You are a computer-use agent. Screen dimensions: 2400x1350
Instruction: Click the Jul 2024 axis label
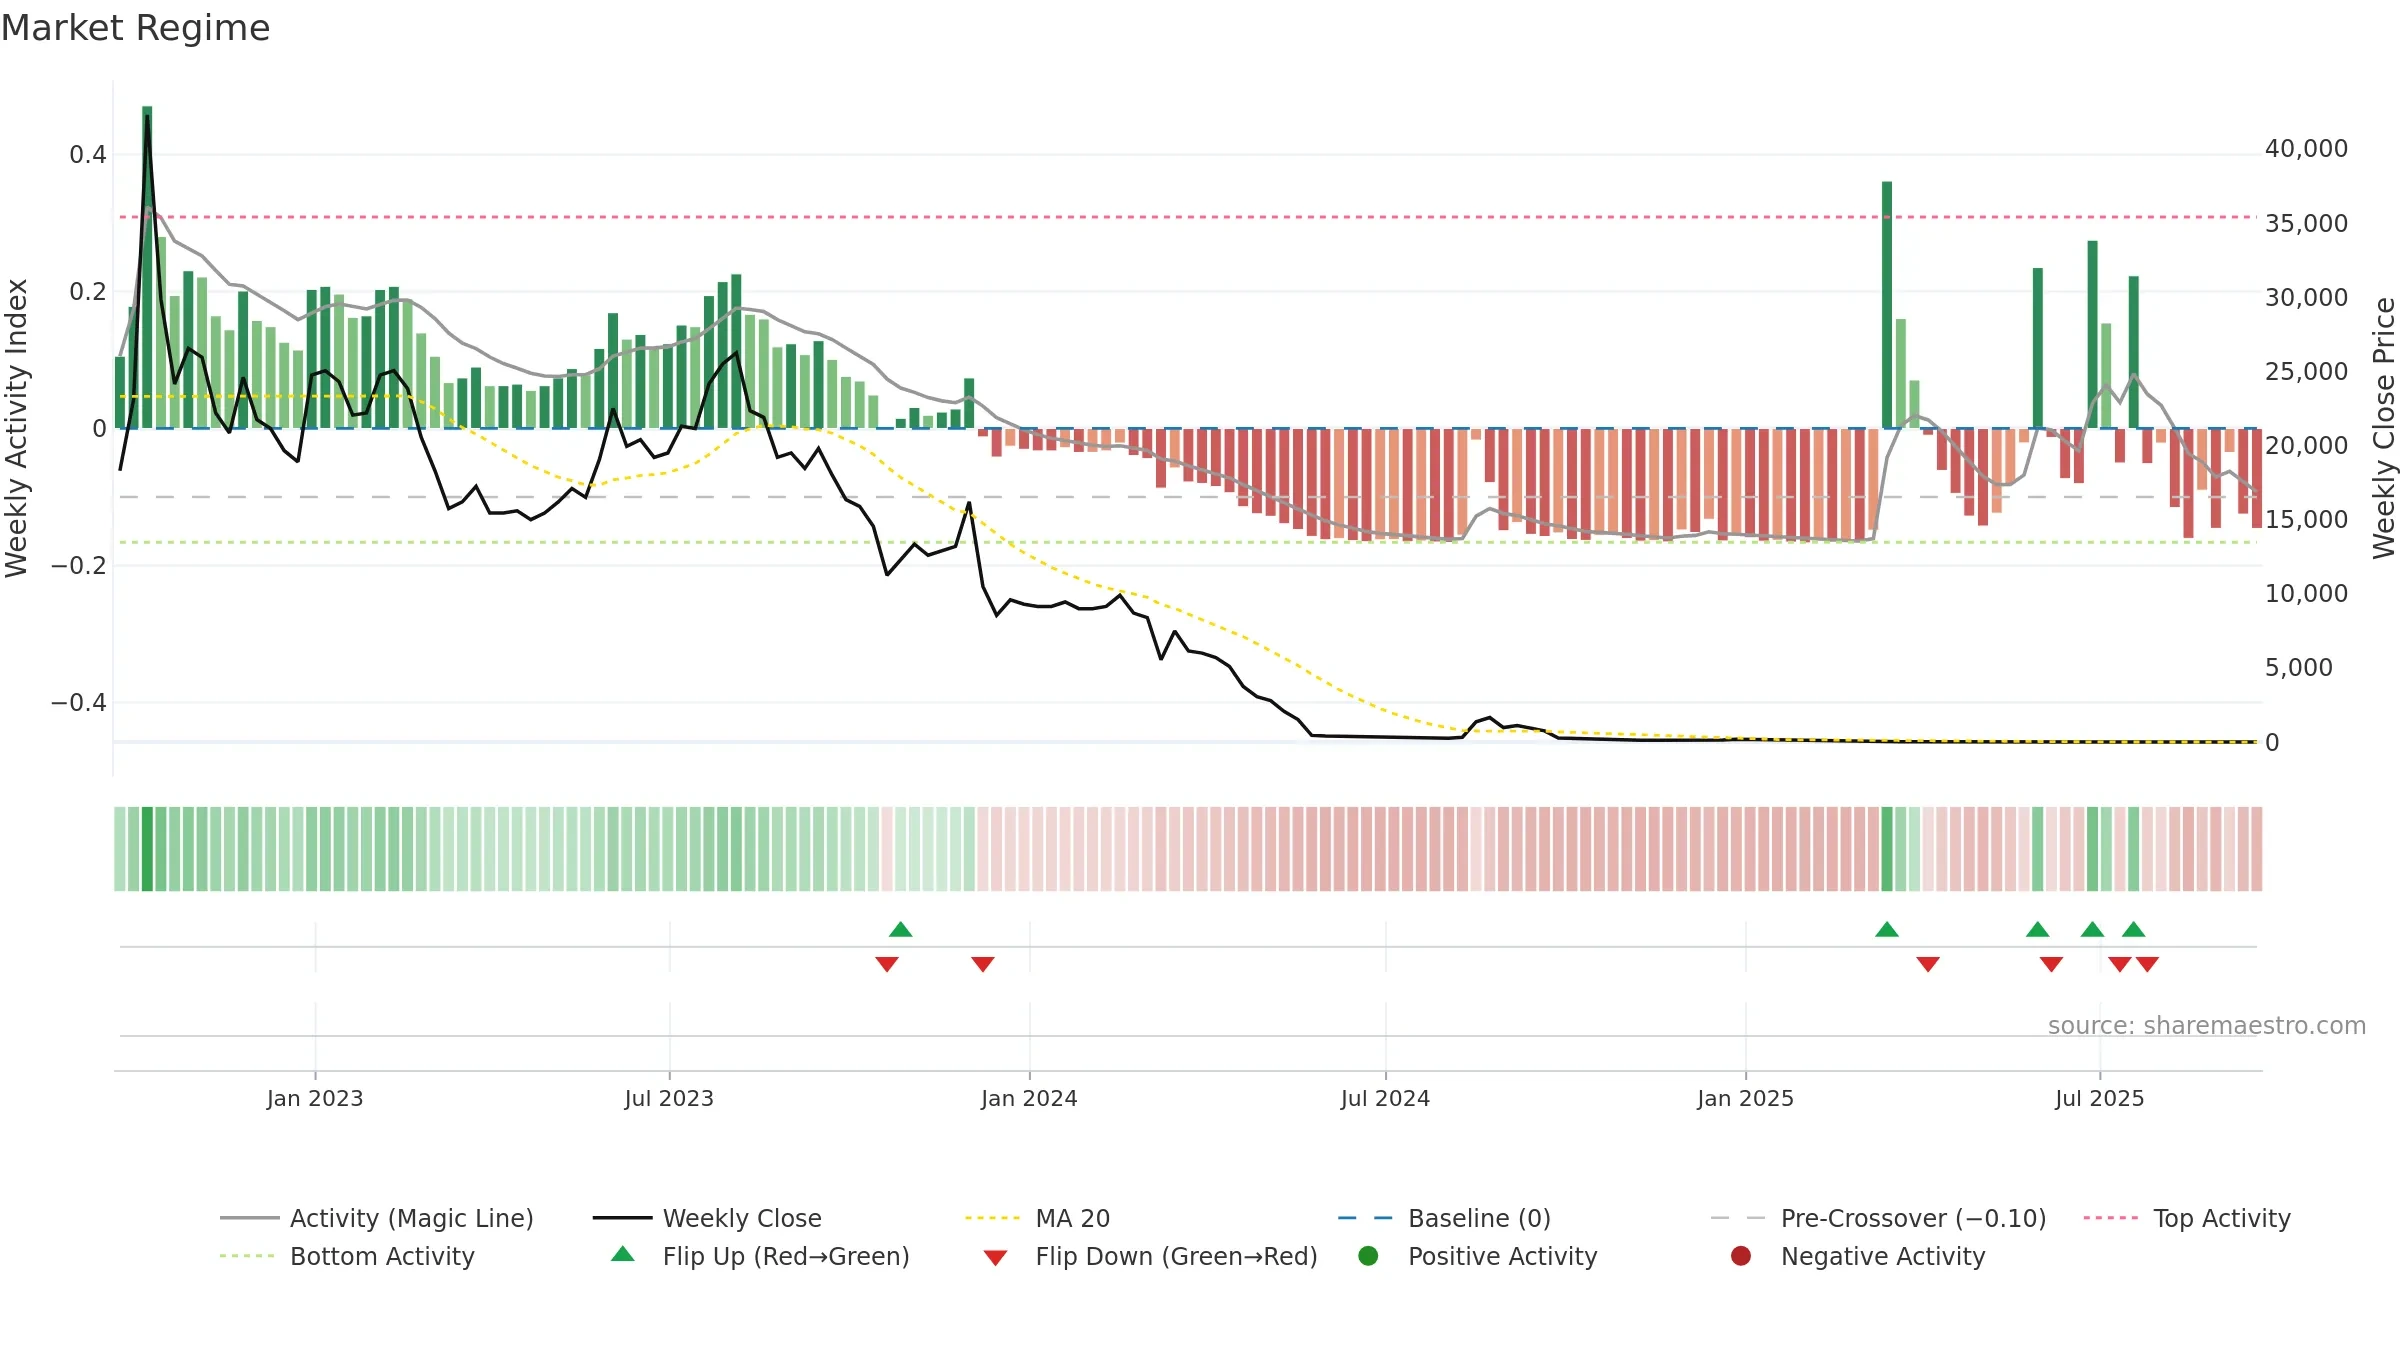(x=1385, y=1098)
